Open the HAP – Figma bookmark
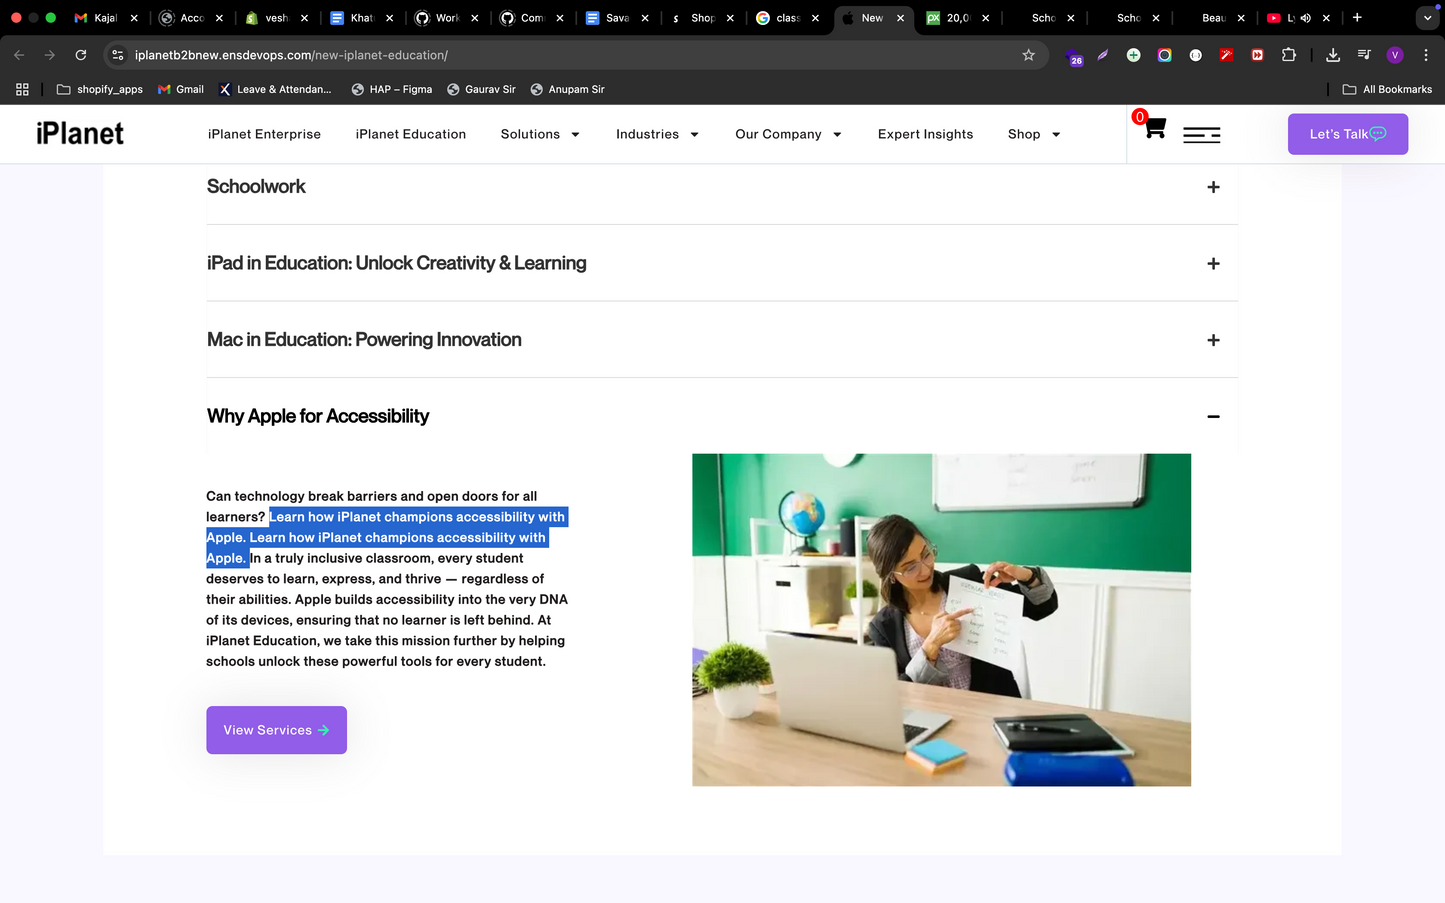This screenshot has width=1445, height=903. pyautogui.click(x=392, y=89)
